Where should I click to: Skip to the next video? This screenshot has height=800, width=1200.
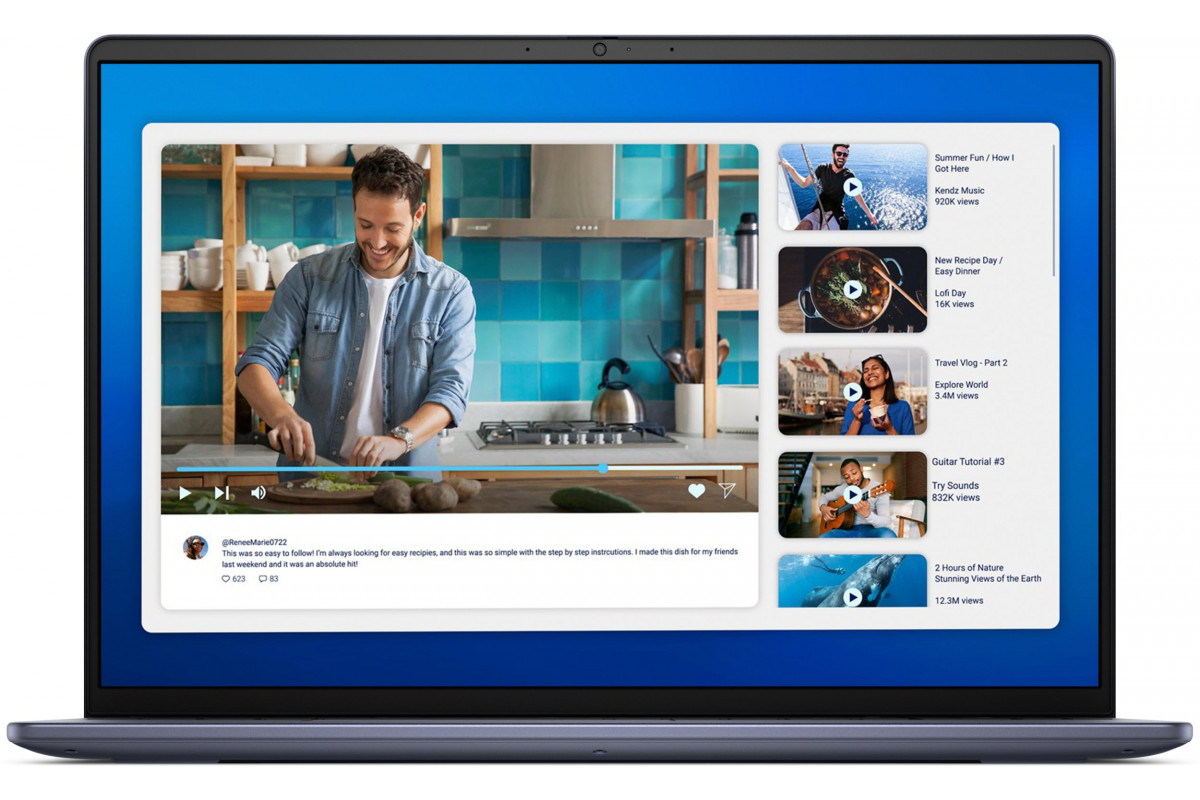pyautogui.click(x=222, y=493)
